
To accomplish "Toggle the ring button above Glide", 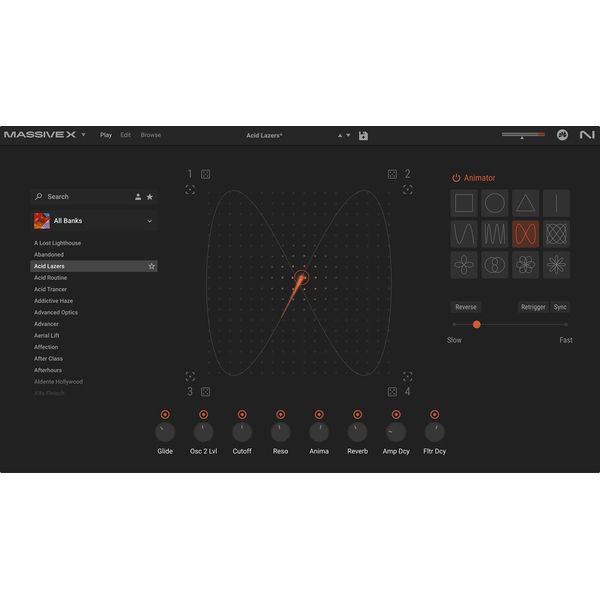I will 165,414.
